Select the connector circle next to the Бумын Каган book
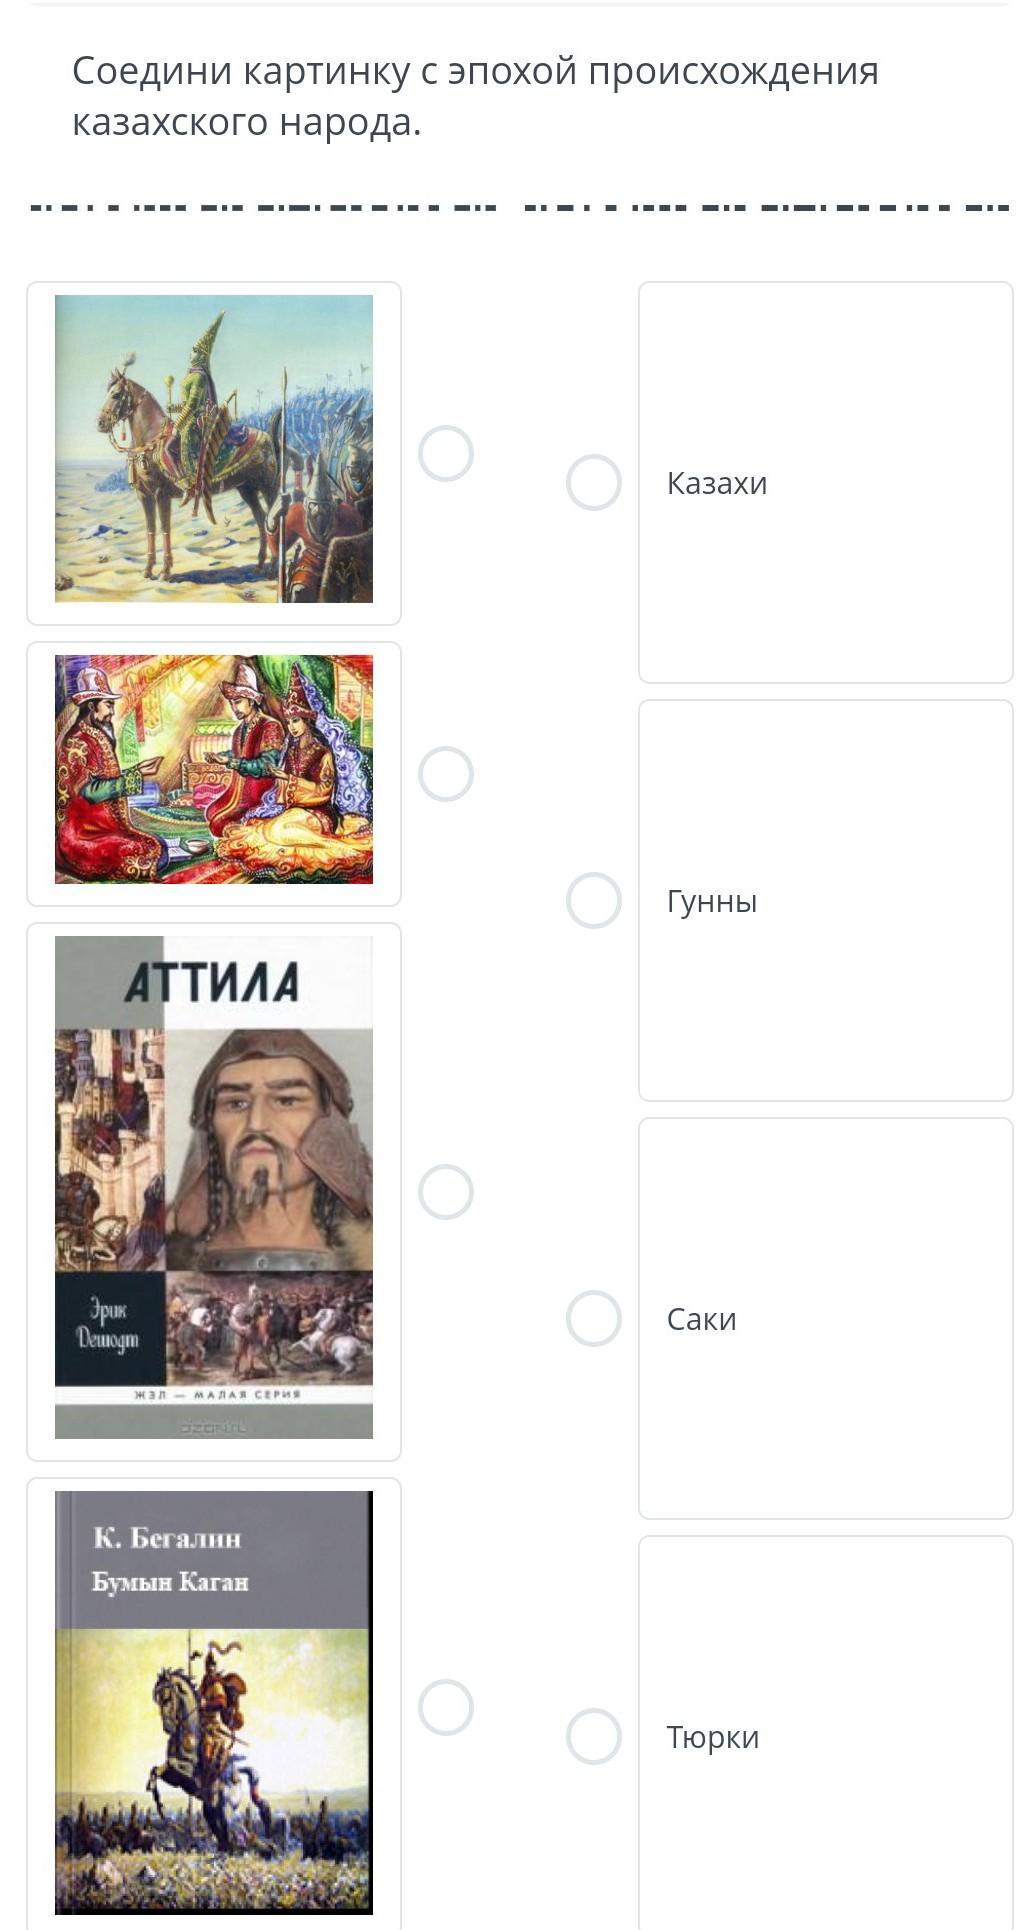1035x1930 pixels. [446, 1707]
